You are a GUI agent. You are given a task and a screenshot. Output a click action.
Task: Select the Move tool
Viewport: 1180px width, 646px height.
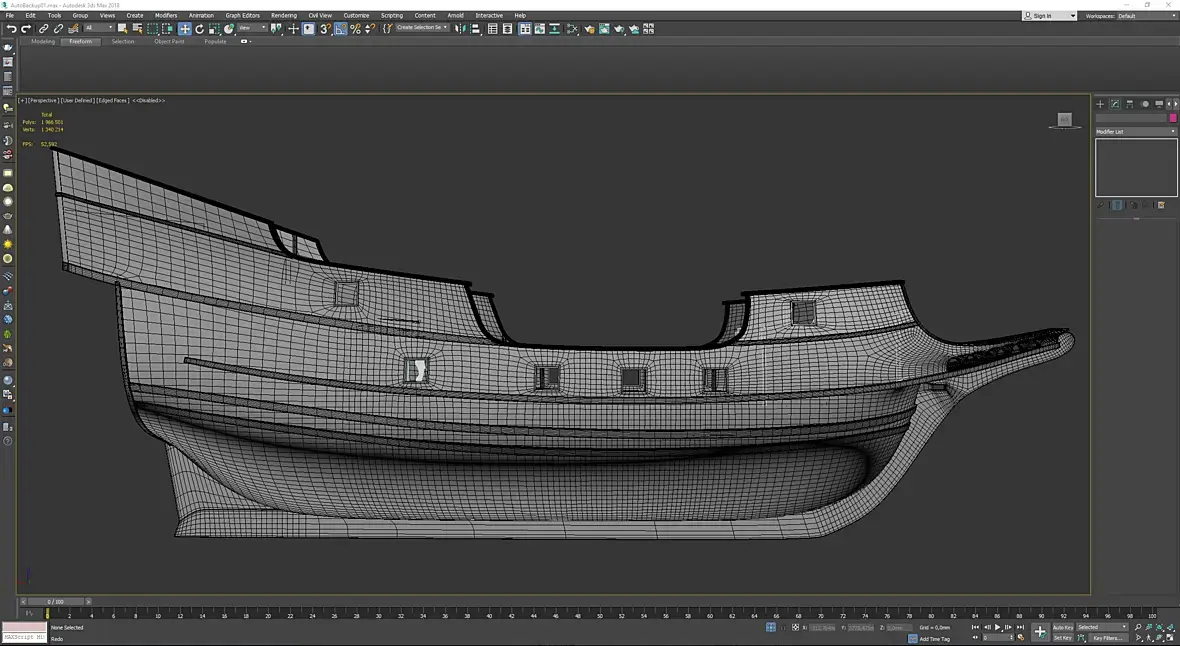pyautogui.click(x=185, y=29)
